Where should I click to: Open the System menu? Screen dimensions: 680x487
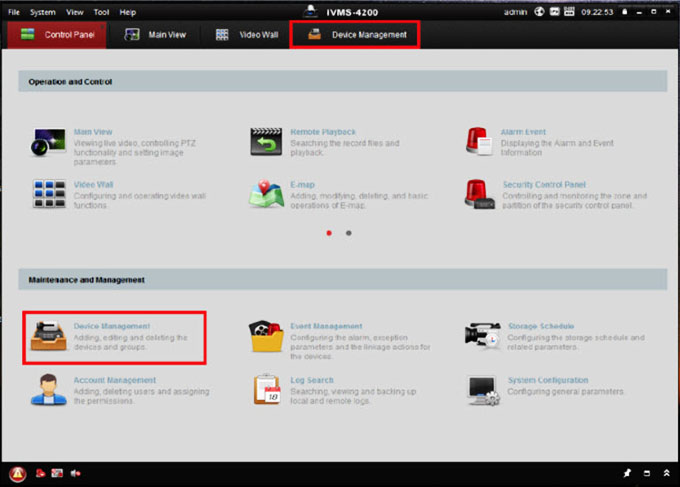[x=42, y=12]
